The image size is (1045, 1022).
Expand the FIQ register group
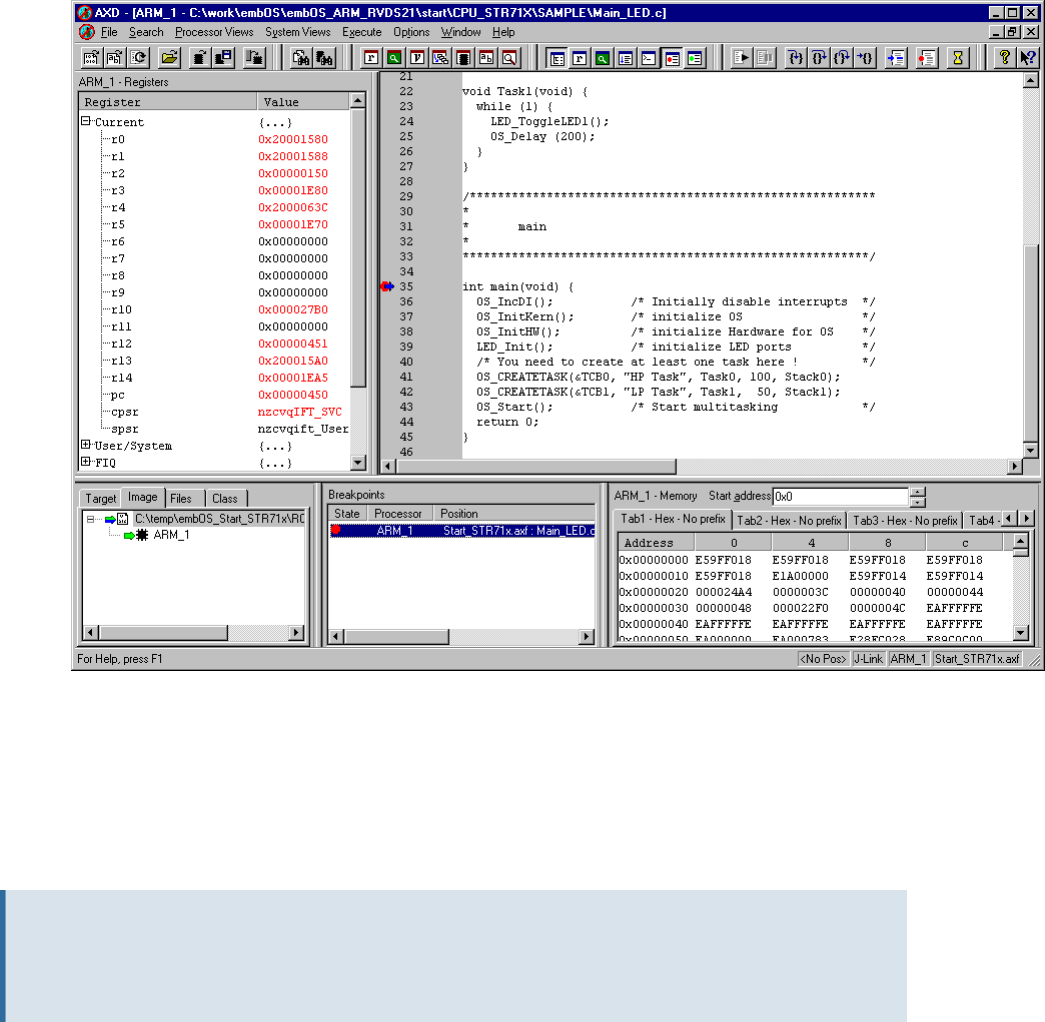click(87, 463)
